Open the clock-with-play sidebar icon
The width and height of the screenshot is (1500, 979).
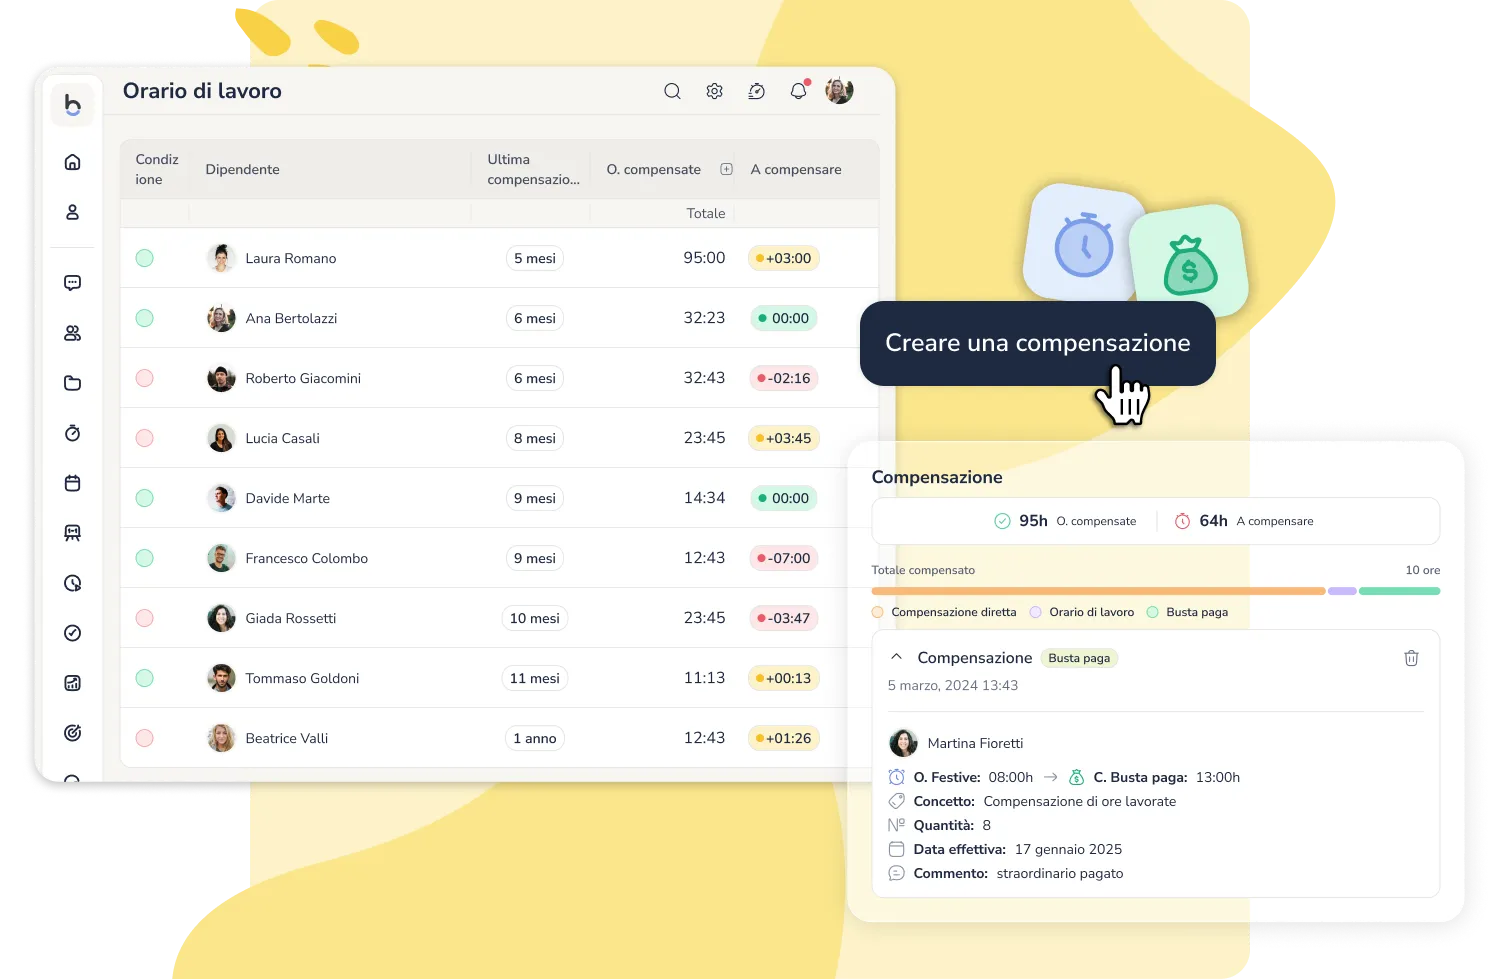pos(72,583)
